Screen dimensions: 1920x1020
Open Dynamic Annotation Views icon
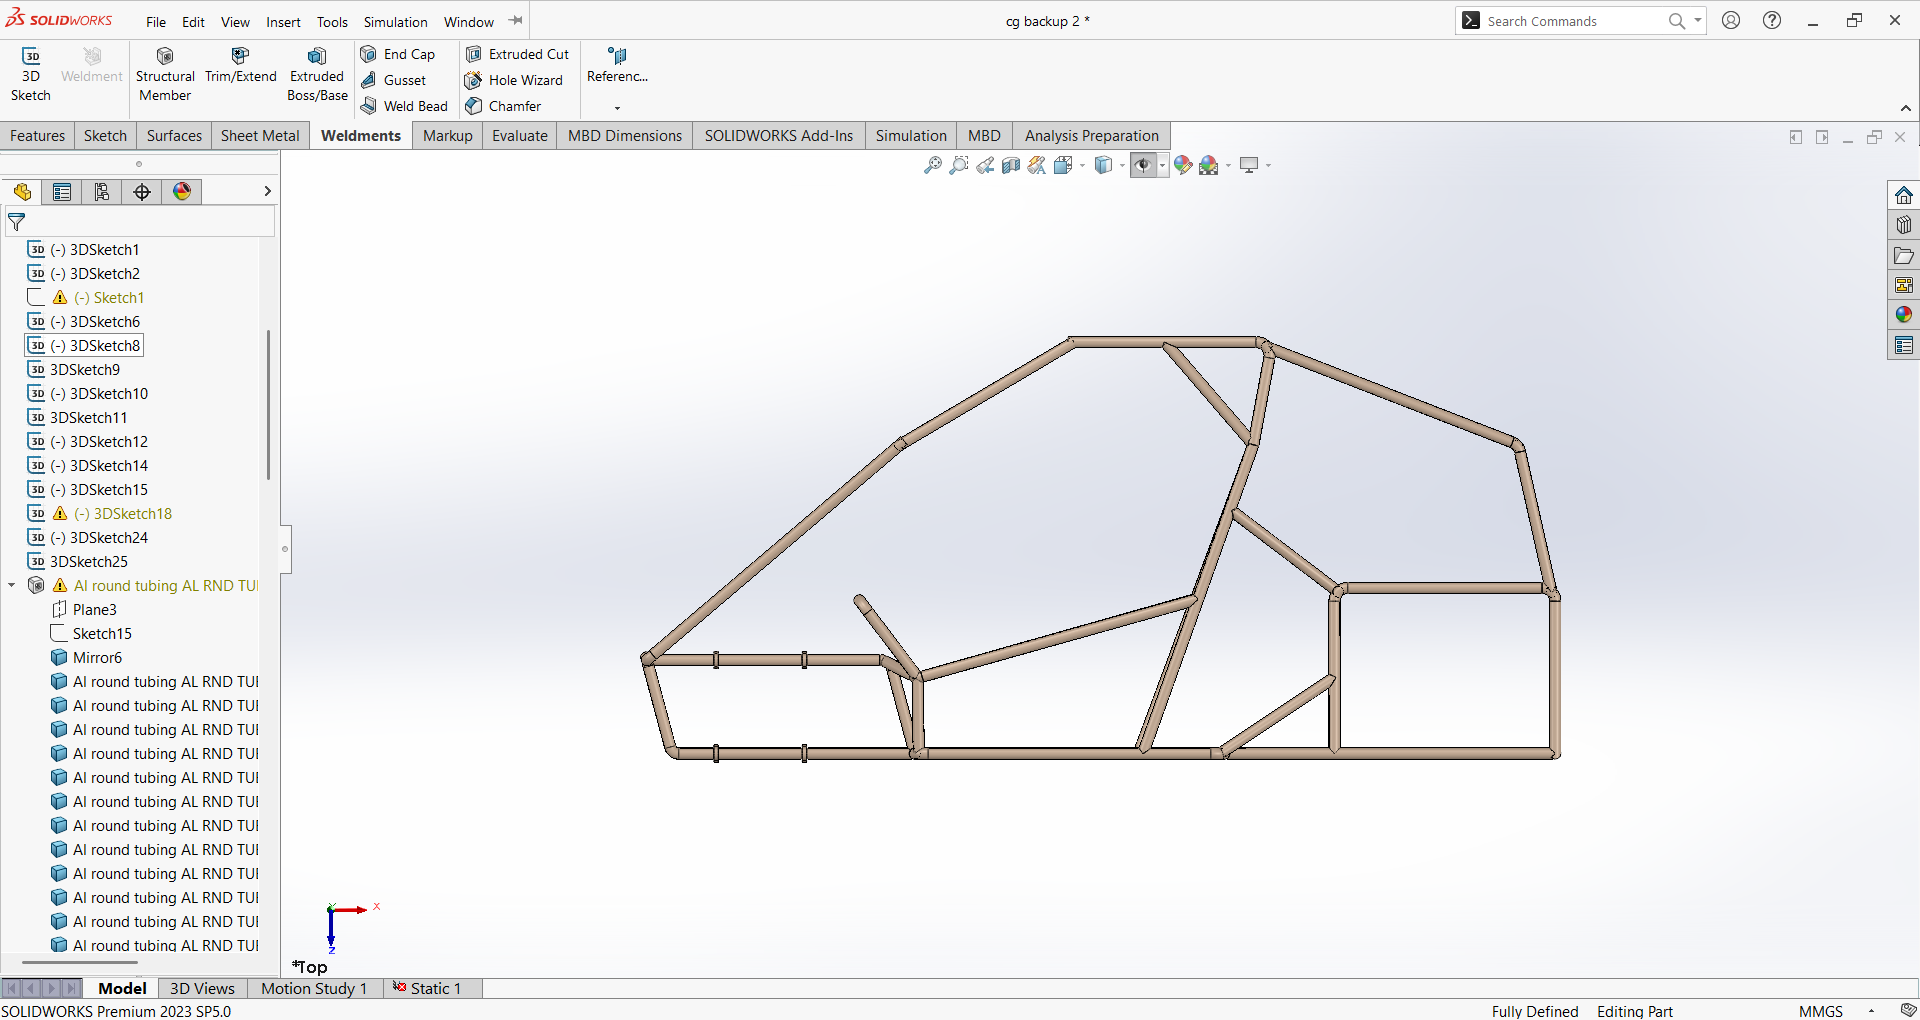1037,165
